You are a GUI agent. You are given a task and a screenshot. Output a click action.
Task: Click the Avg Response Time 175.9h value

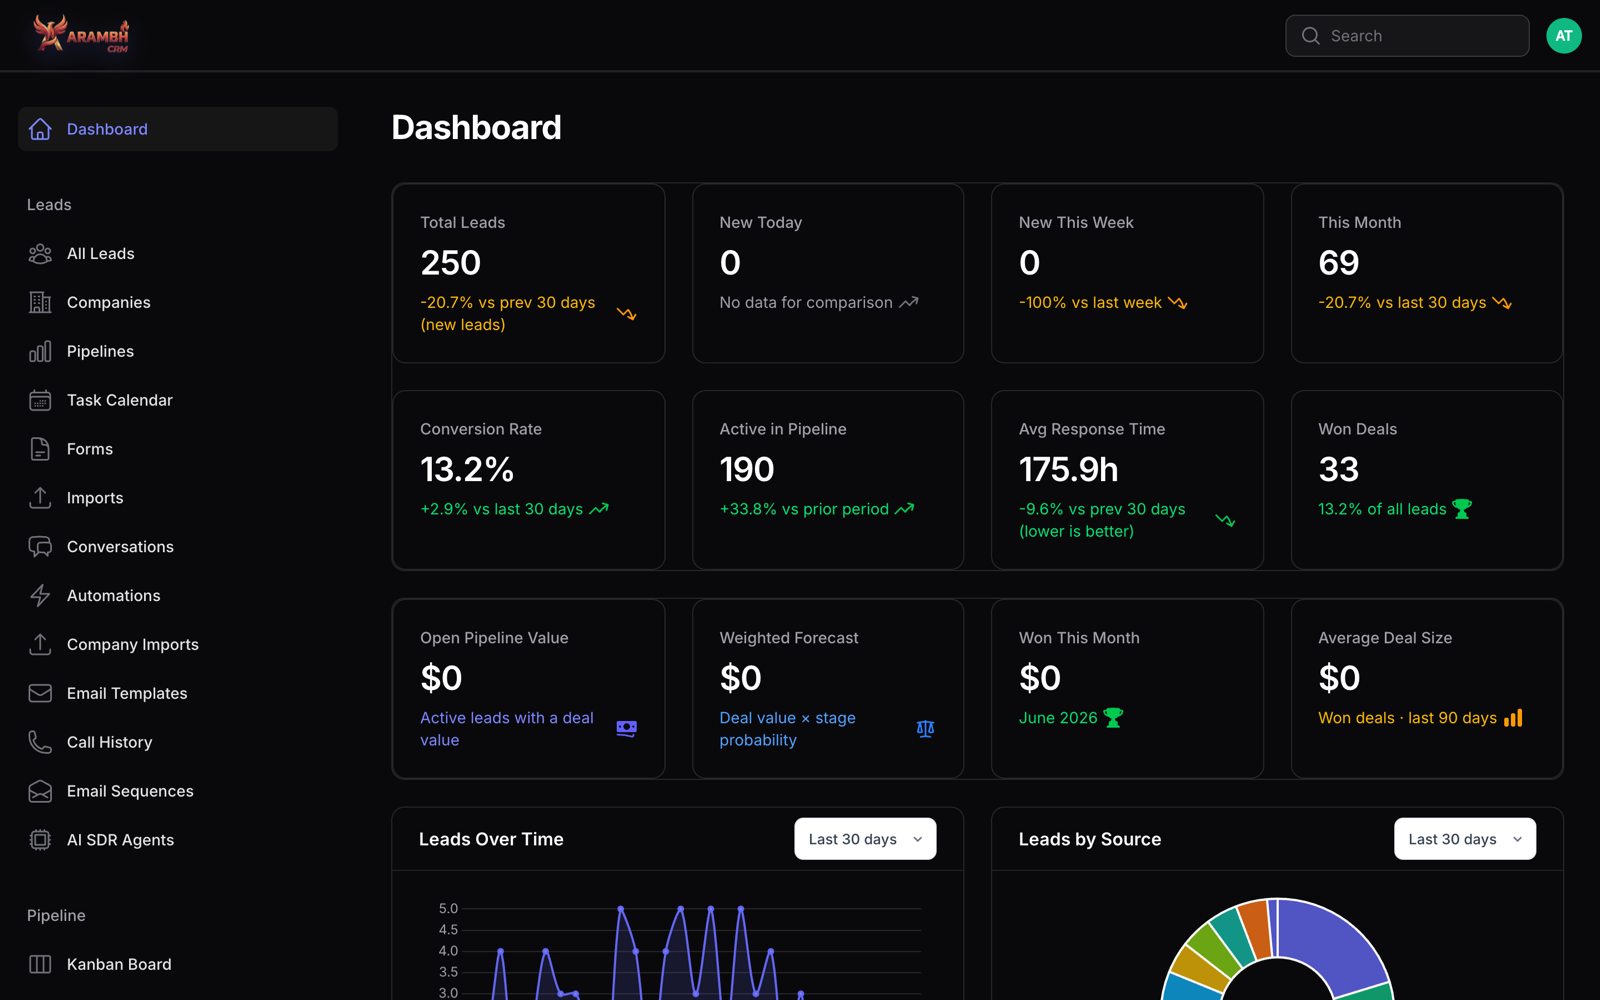click(1069, 470)
